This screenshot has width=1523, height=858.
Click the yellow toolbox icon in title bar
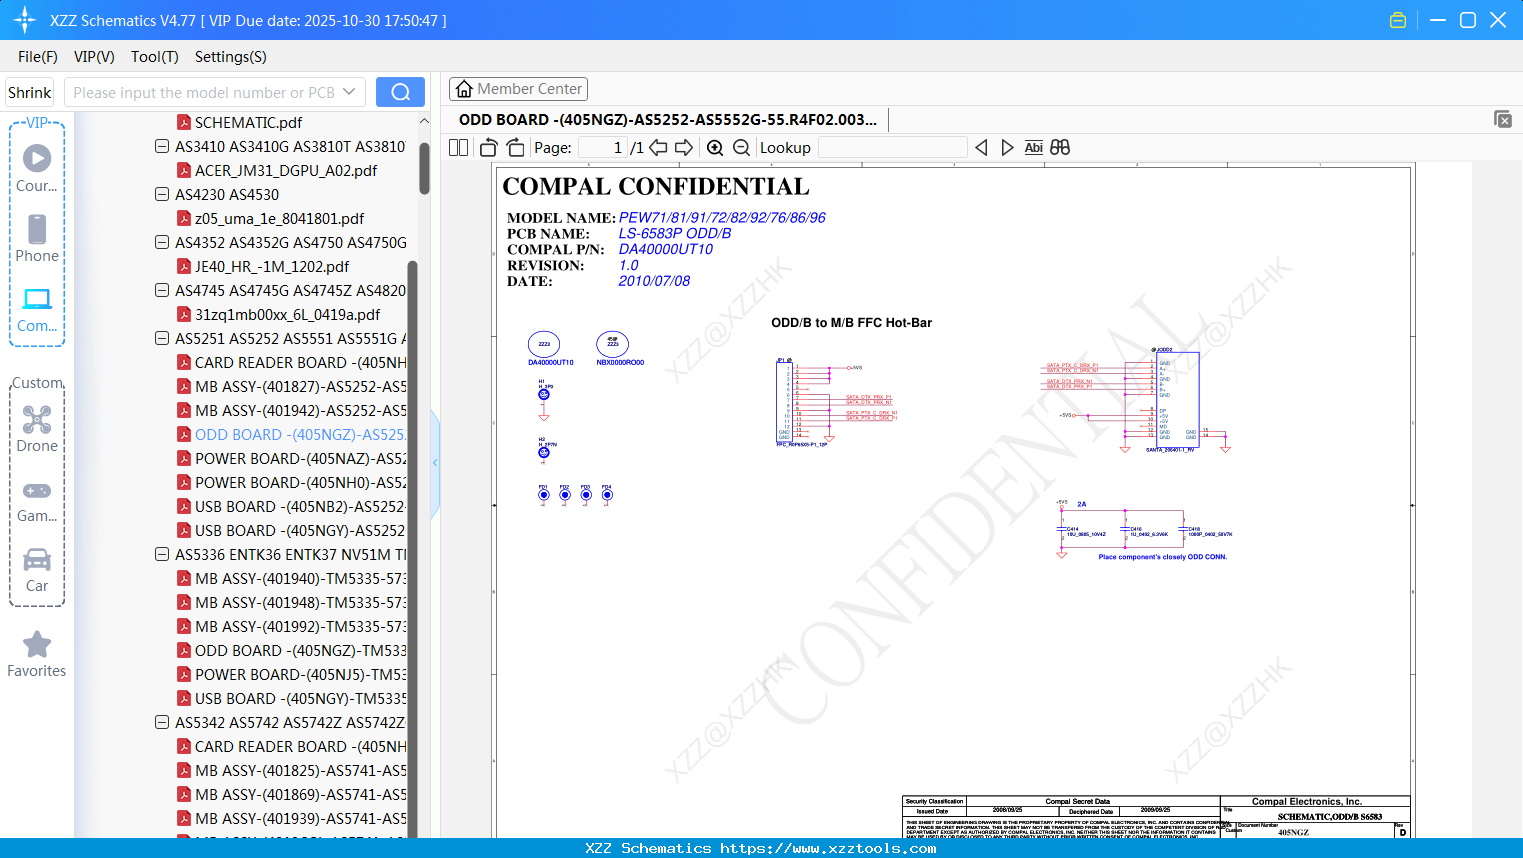(x=1398, y=20)
